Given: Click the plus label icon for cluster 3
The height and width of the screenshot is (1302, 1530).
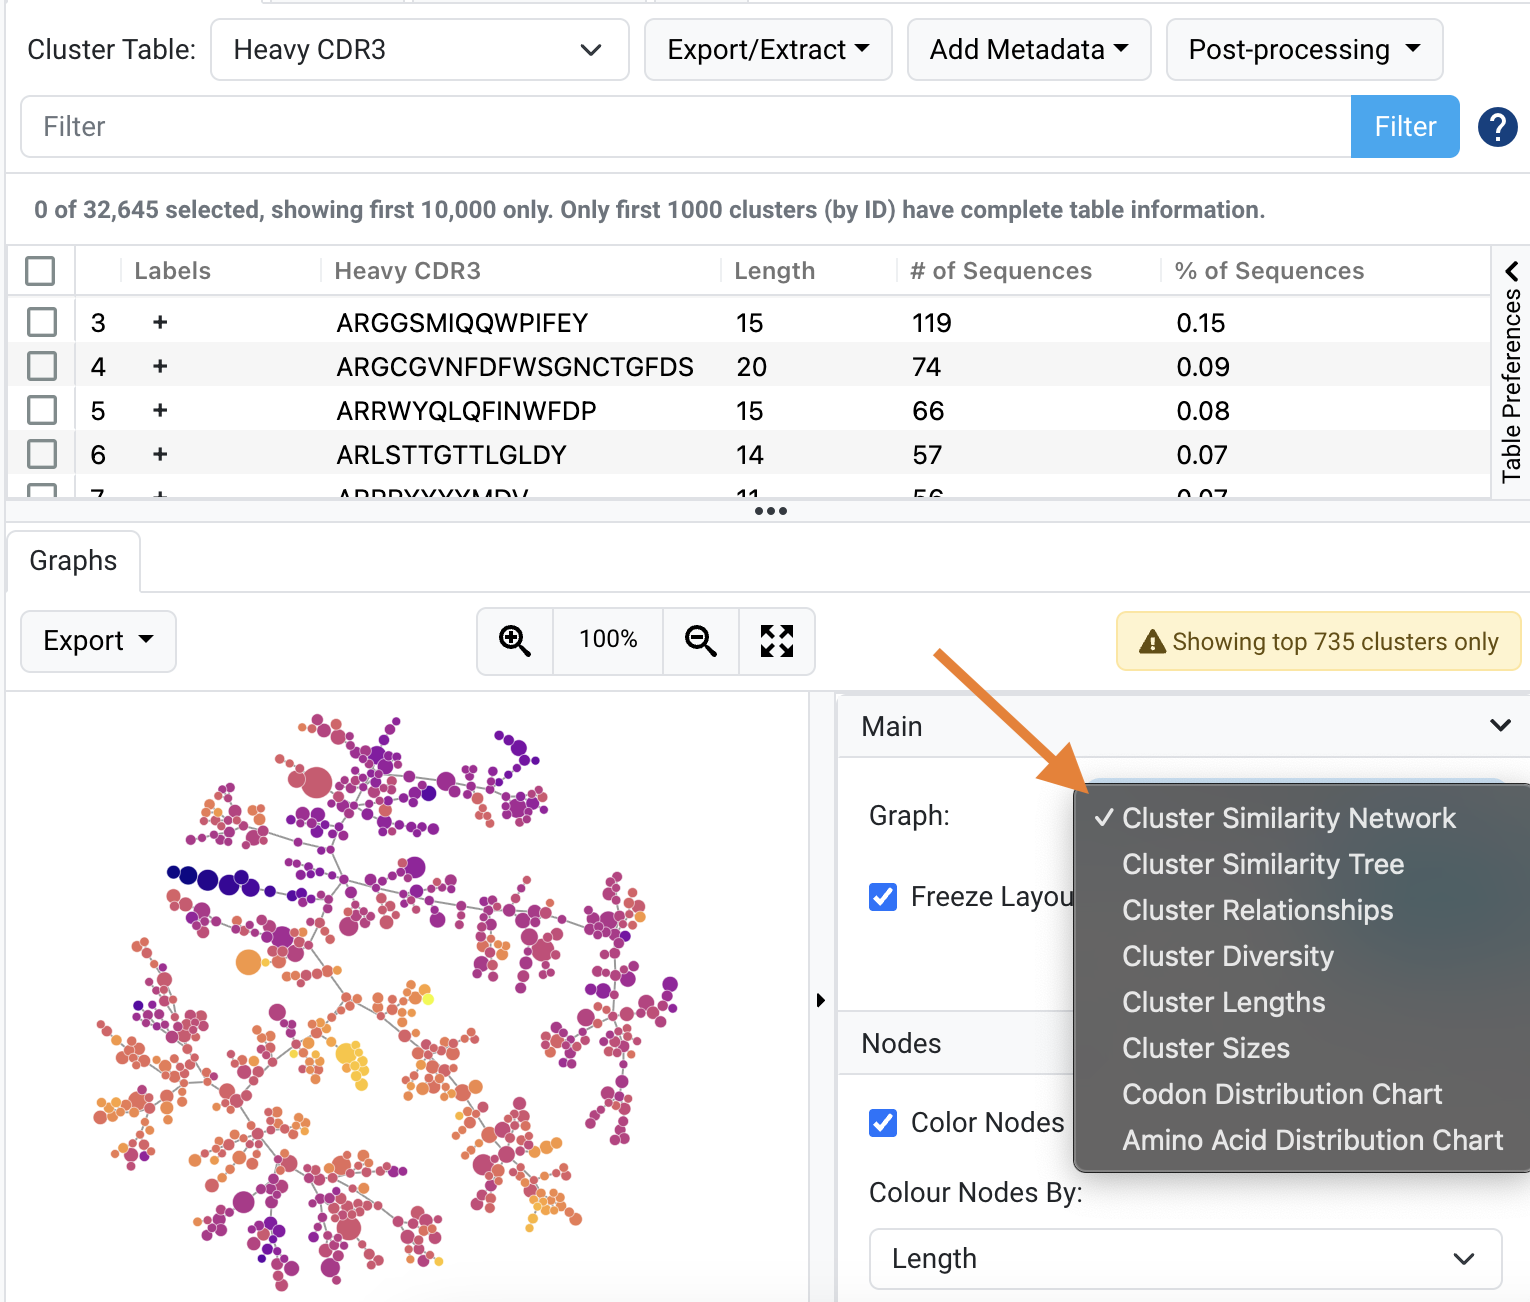Looking at the screenshot, I should 160,322.
